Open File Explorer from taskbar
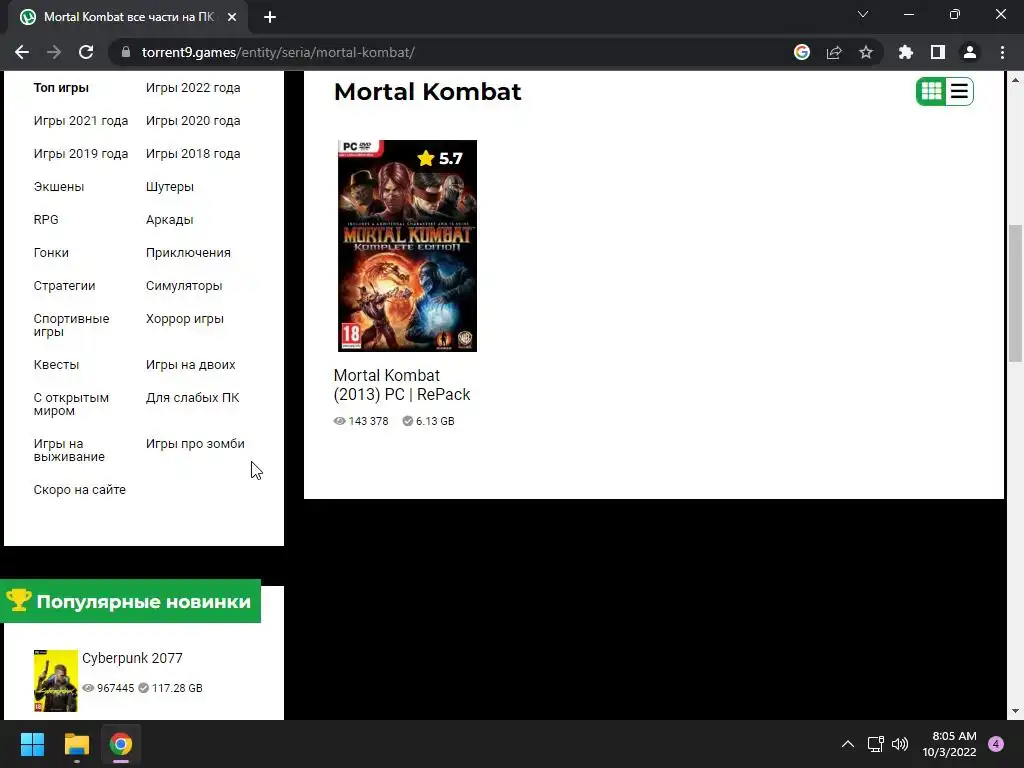Screen dimensions: 1024x768 tap(76, 744)
